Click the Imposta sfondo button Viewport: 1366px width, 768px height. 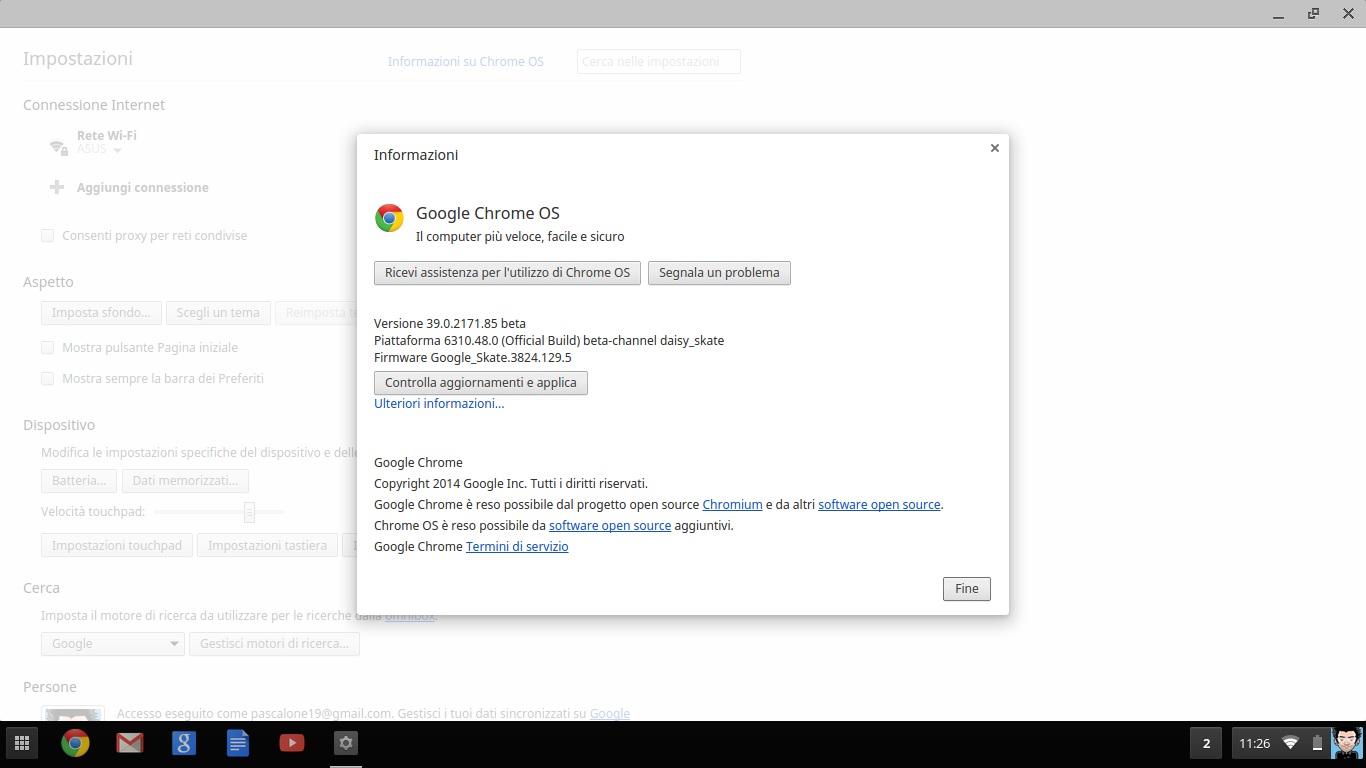click(101, 313)
